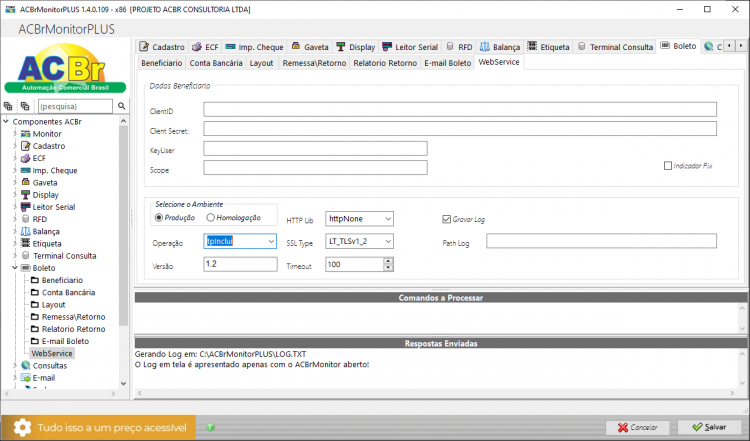Click the Monitor icon in the tree
Screen dimensions: 750x441
[25, 134]
